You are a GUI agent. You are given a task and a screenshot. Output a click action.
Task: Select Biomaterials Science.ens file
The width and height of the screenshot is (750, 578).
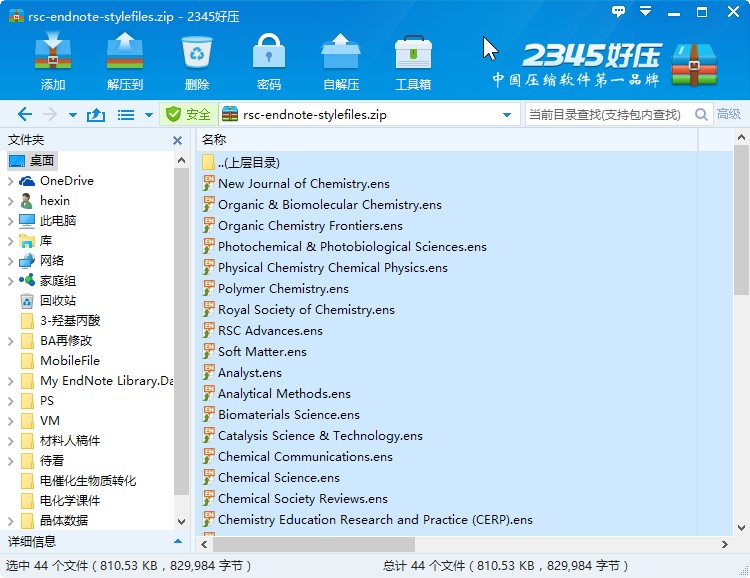tap(288, 415)
